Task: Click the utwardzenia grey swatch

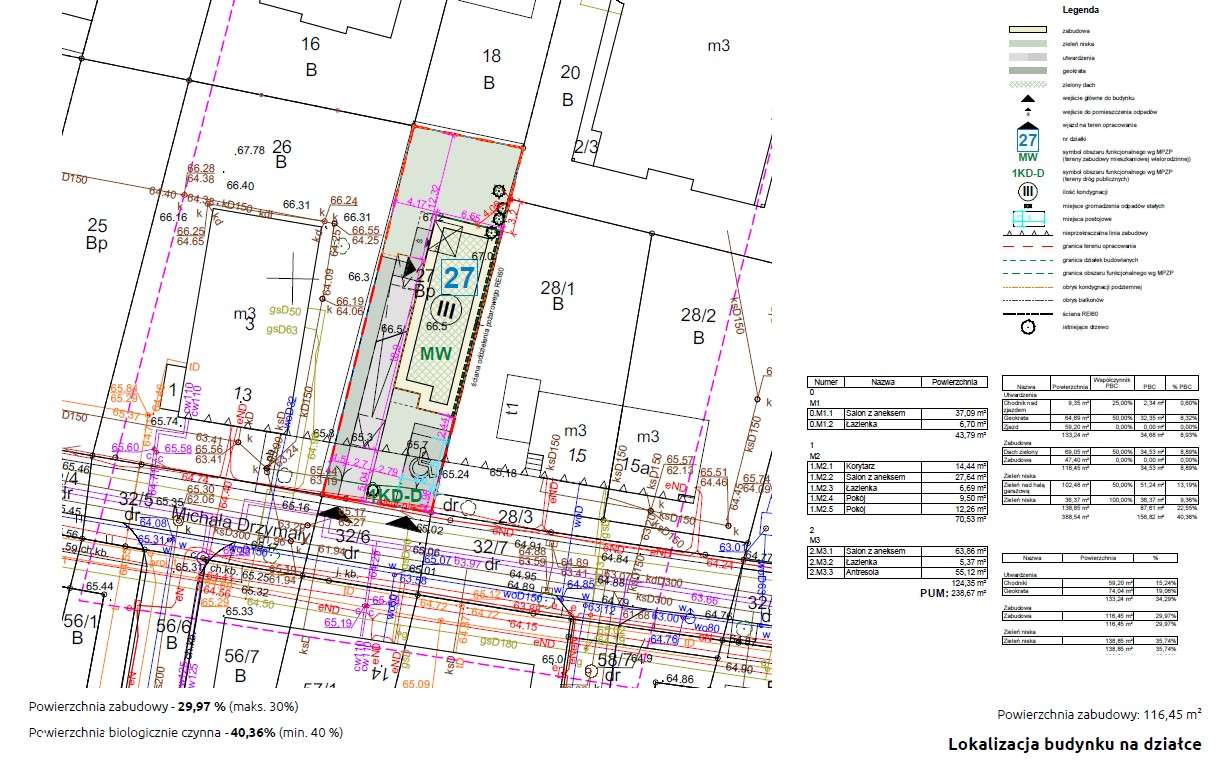Action: pyautogui.click(x=1028, y=57)
